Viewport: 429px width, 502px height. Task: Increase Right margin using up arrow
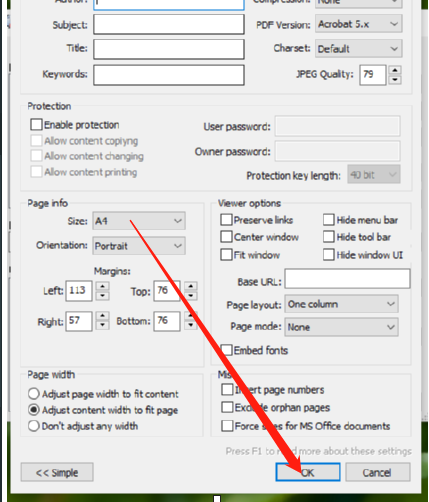click(103, 316)
